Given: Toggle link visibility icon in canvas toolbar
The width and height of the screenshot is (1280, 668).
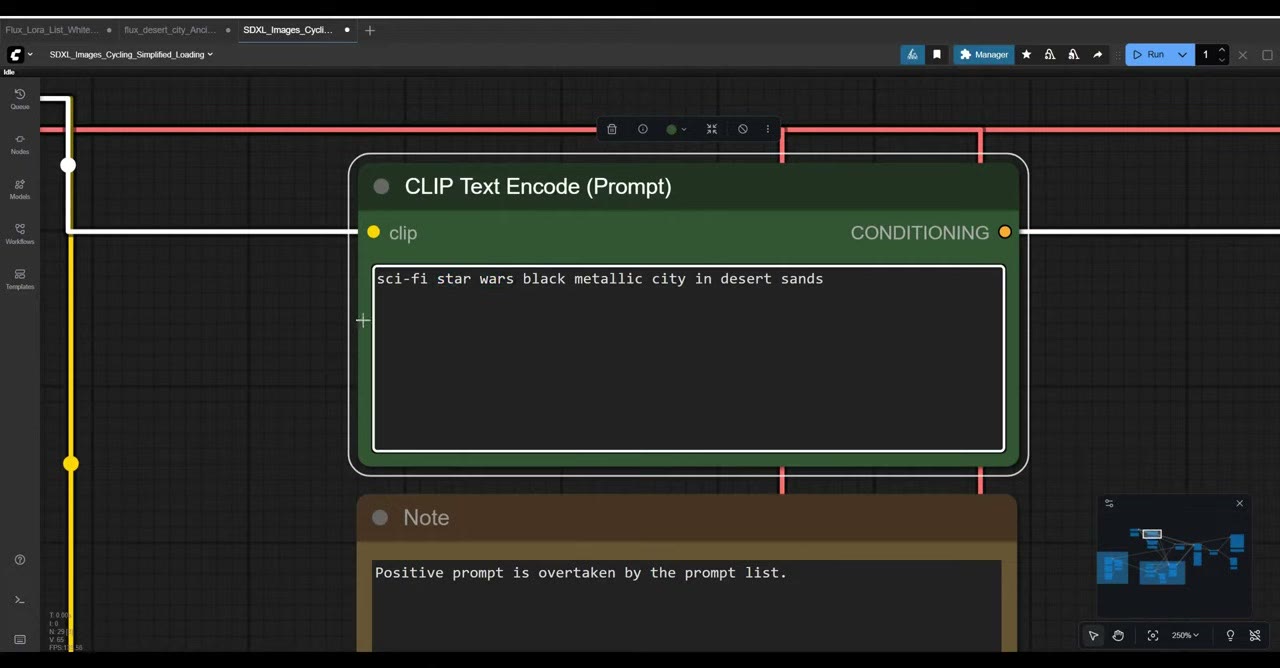Looking at the screenshot, I should [1255, 635].
